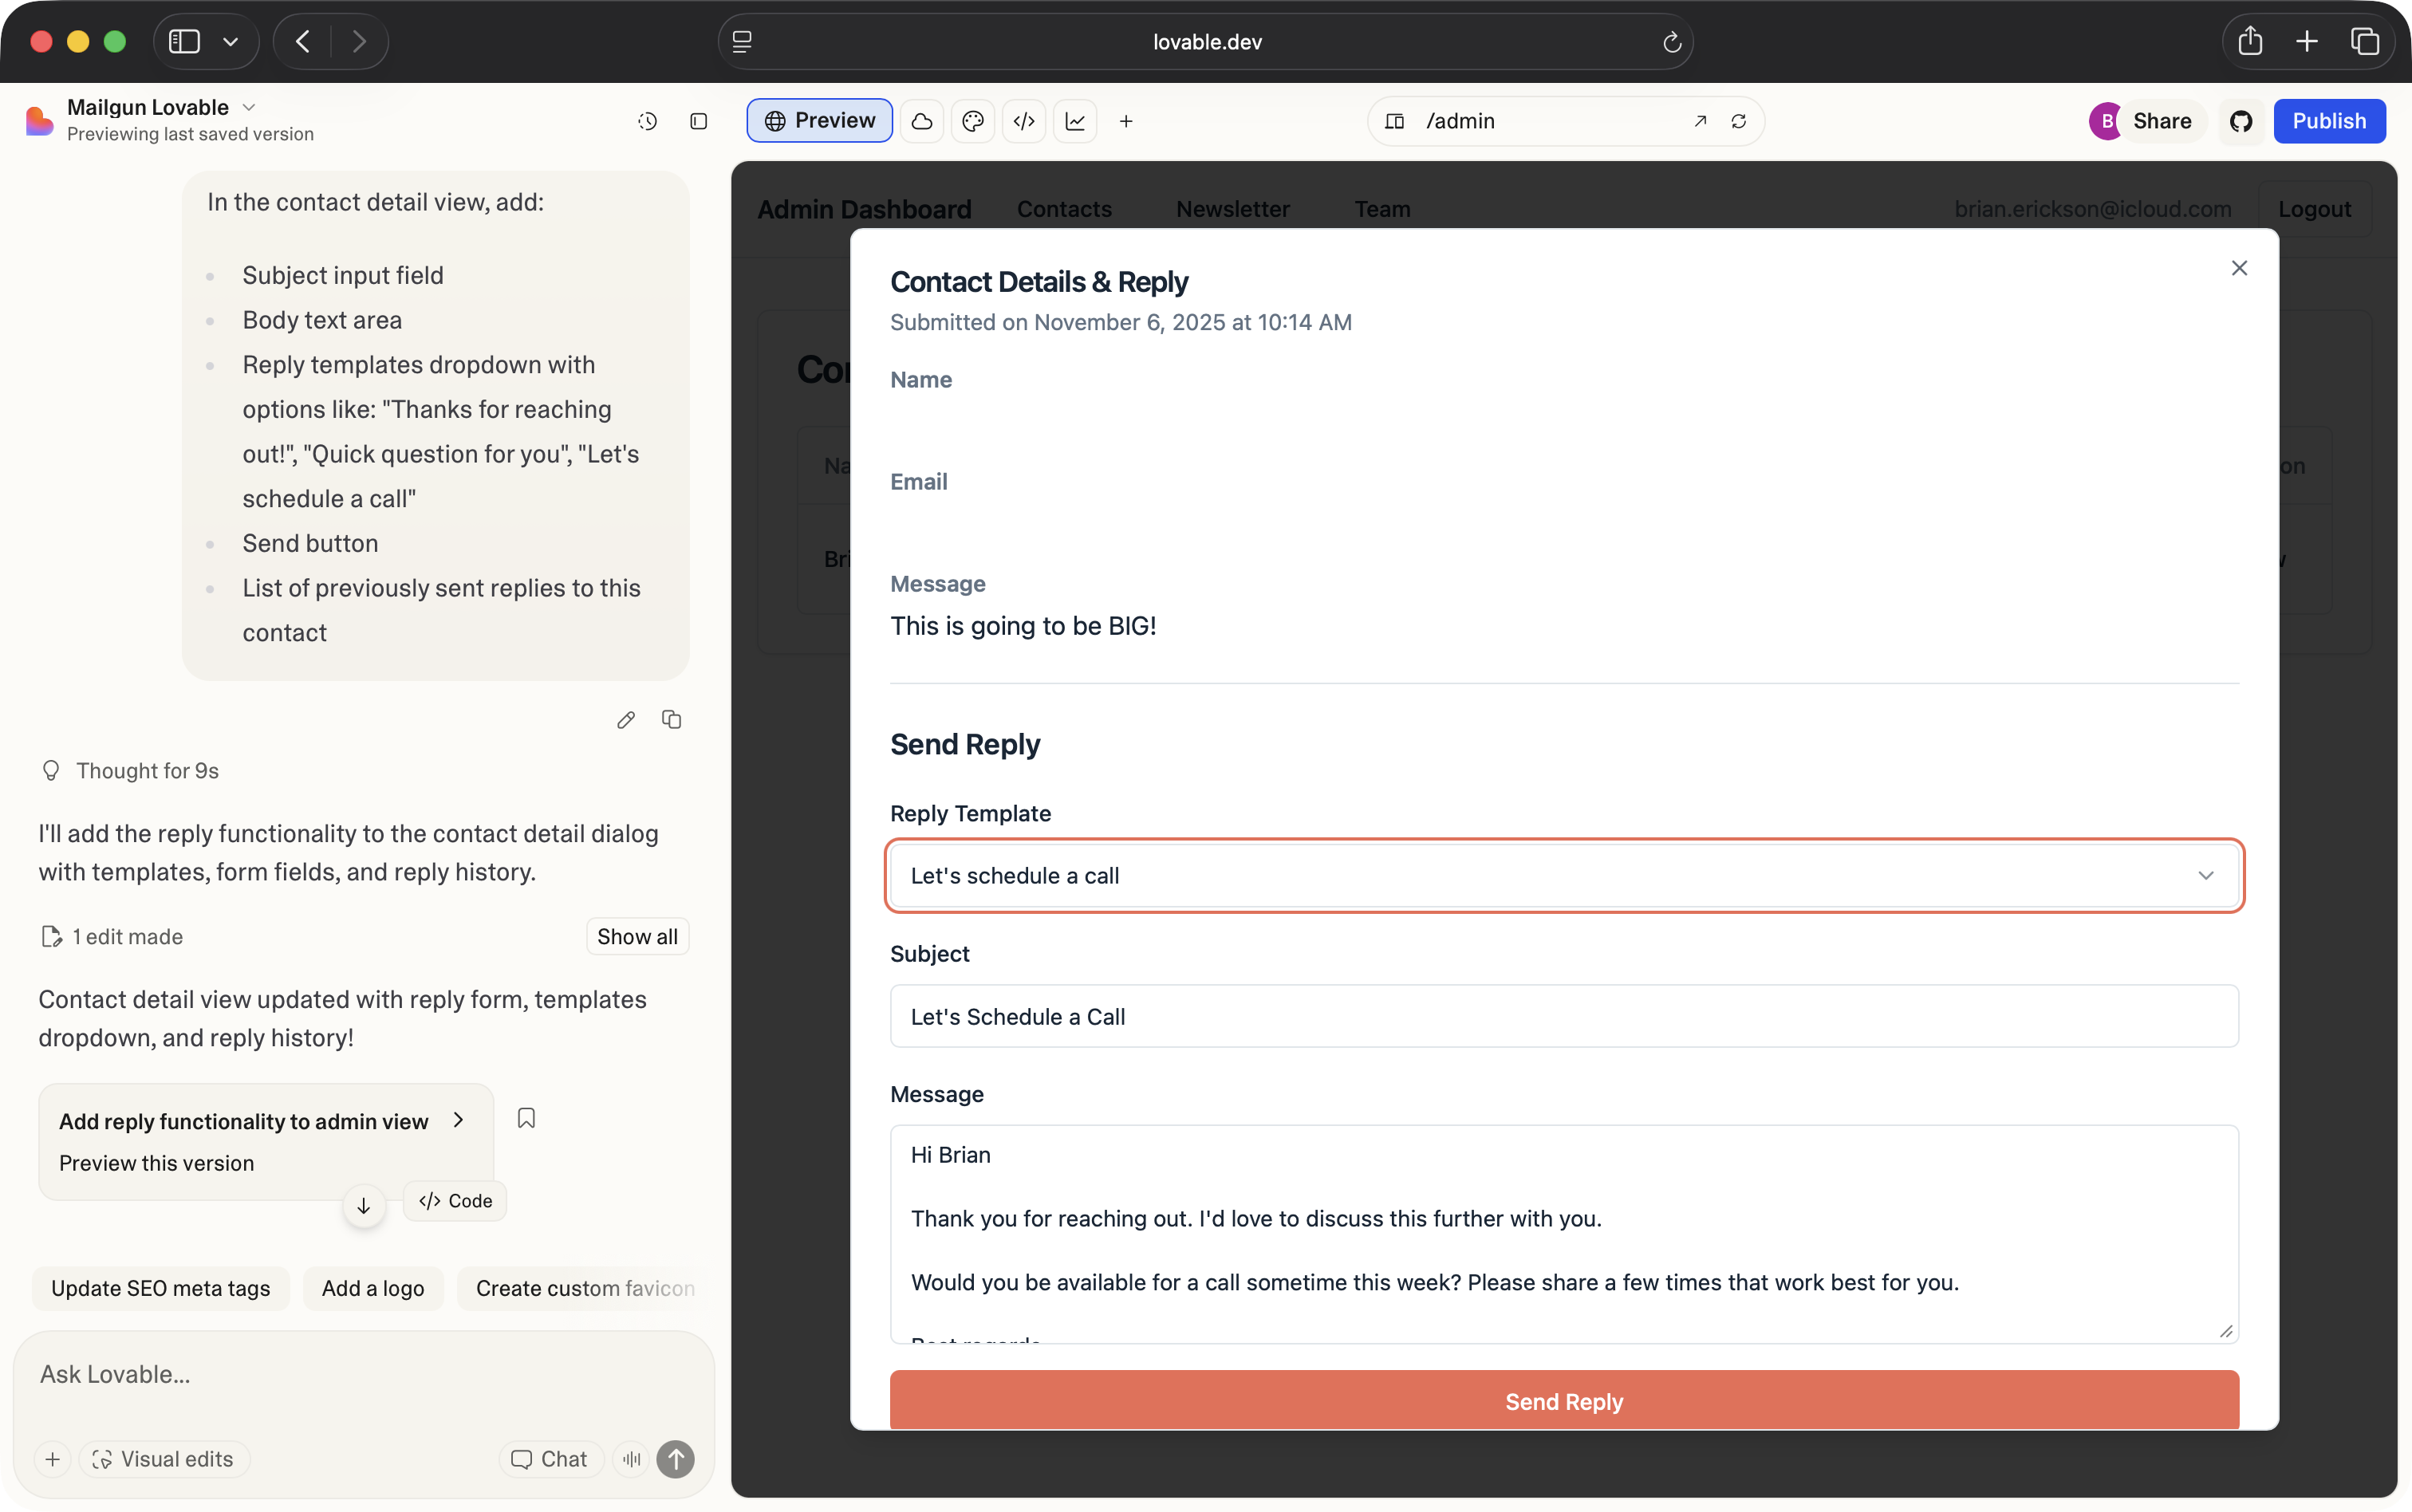
Task: Switch to the Team tab
Action: [x=1382, y=209]
